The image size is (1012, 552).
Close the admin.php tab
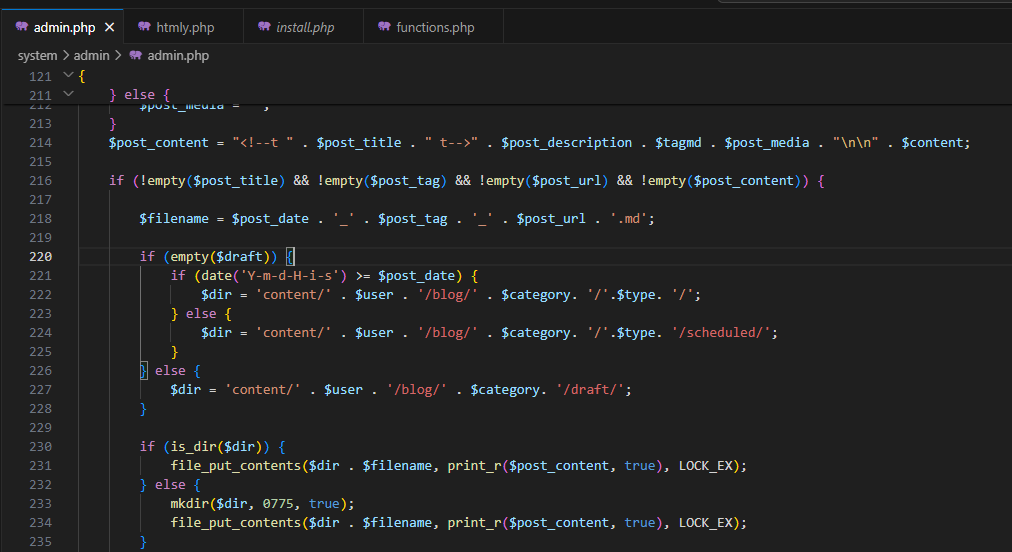point(109,27)
